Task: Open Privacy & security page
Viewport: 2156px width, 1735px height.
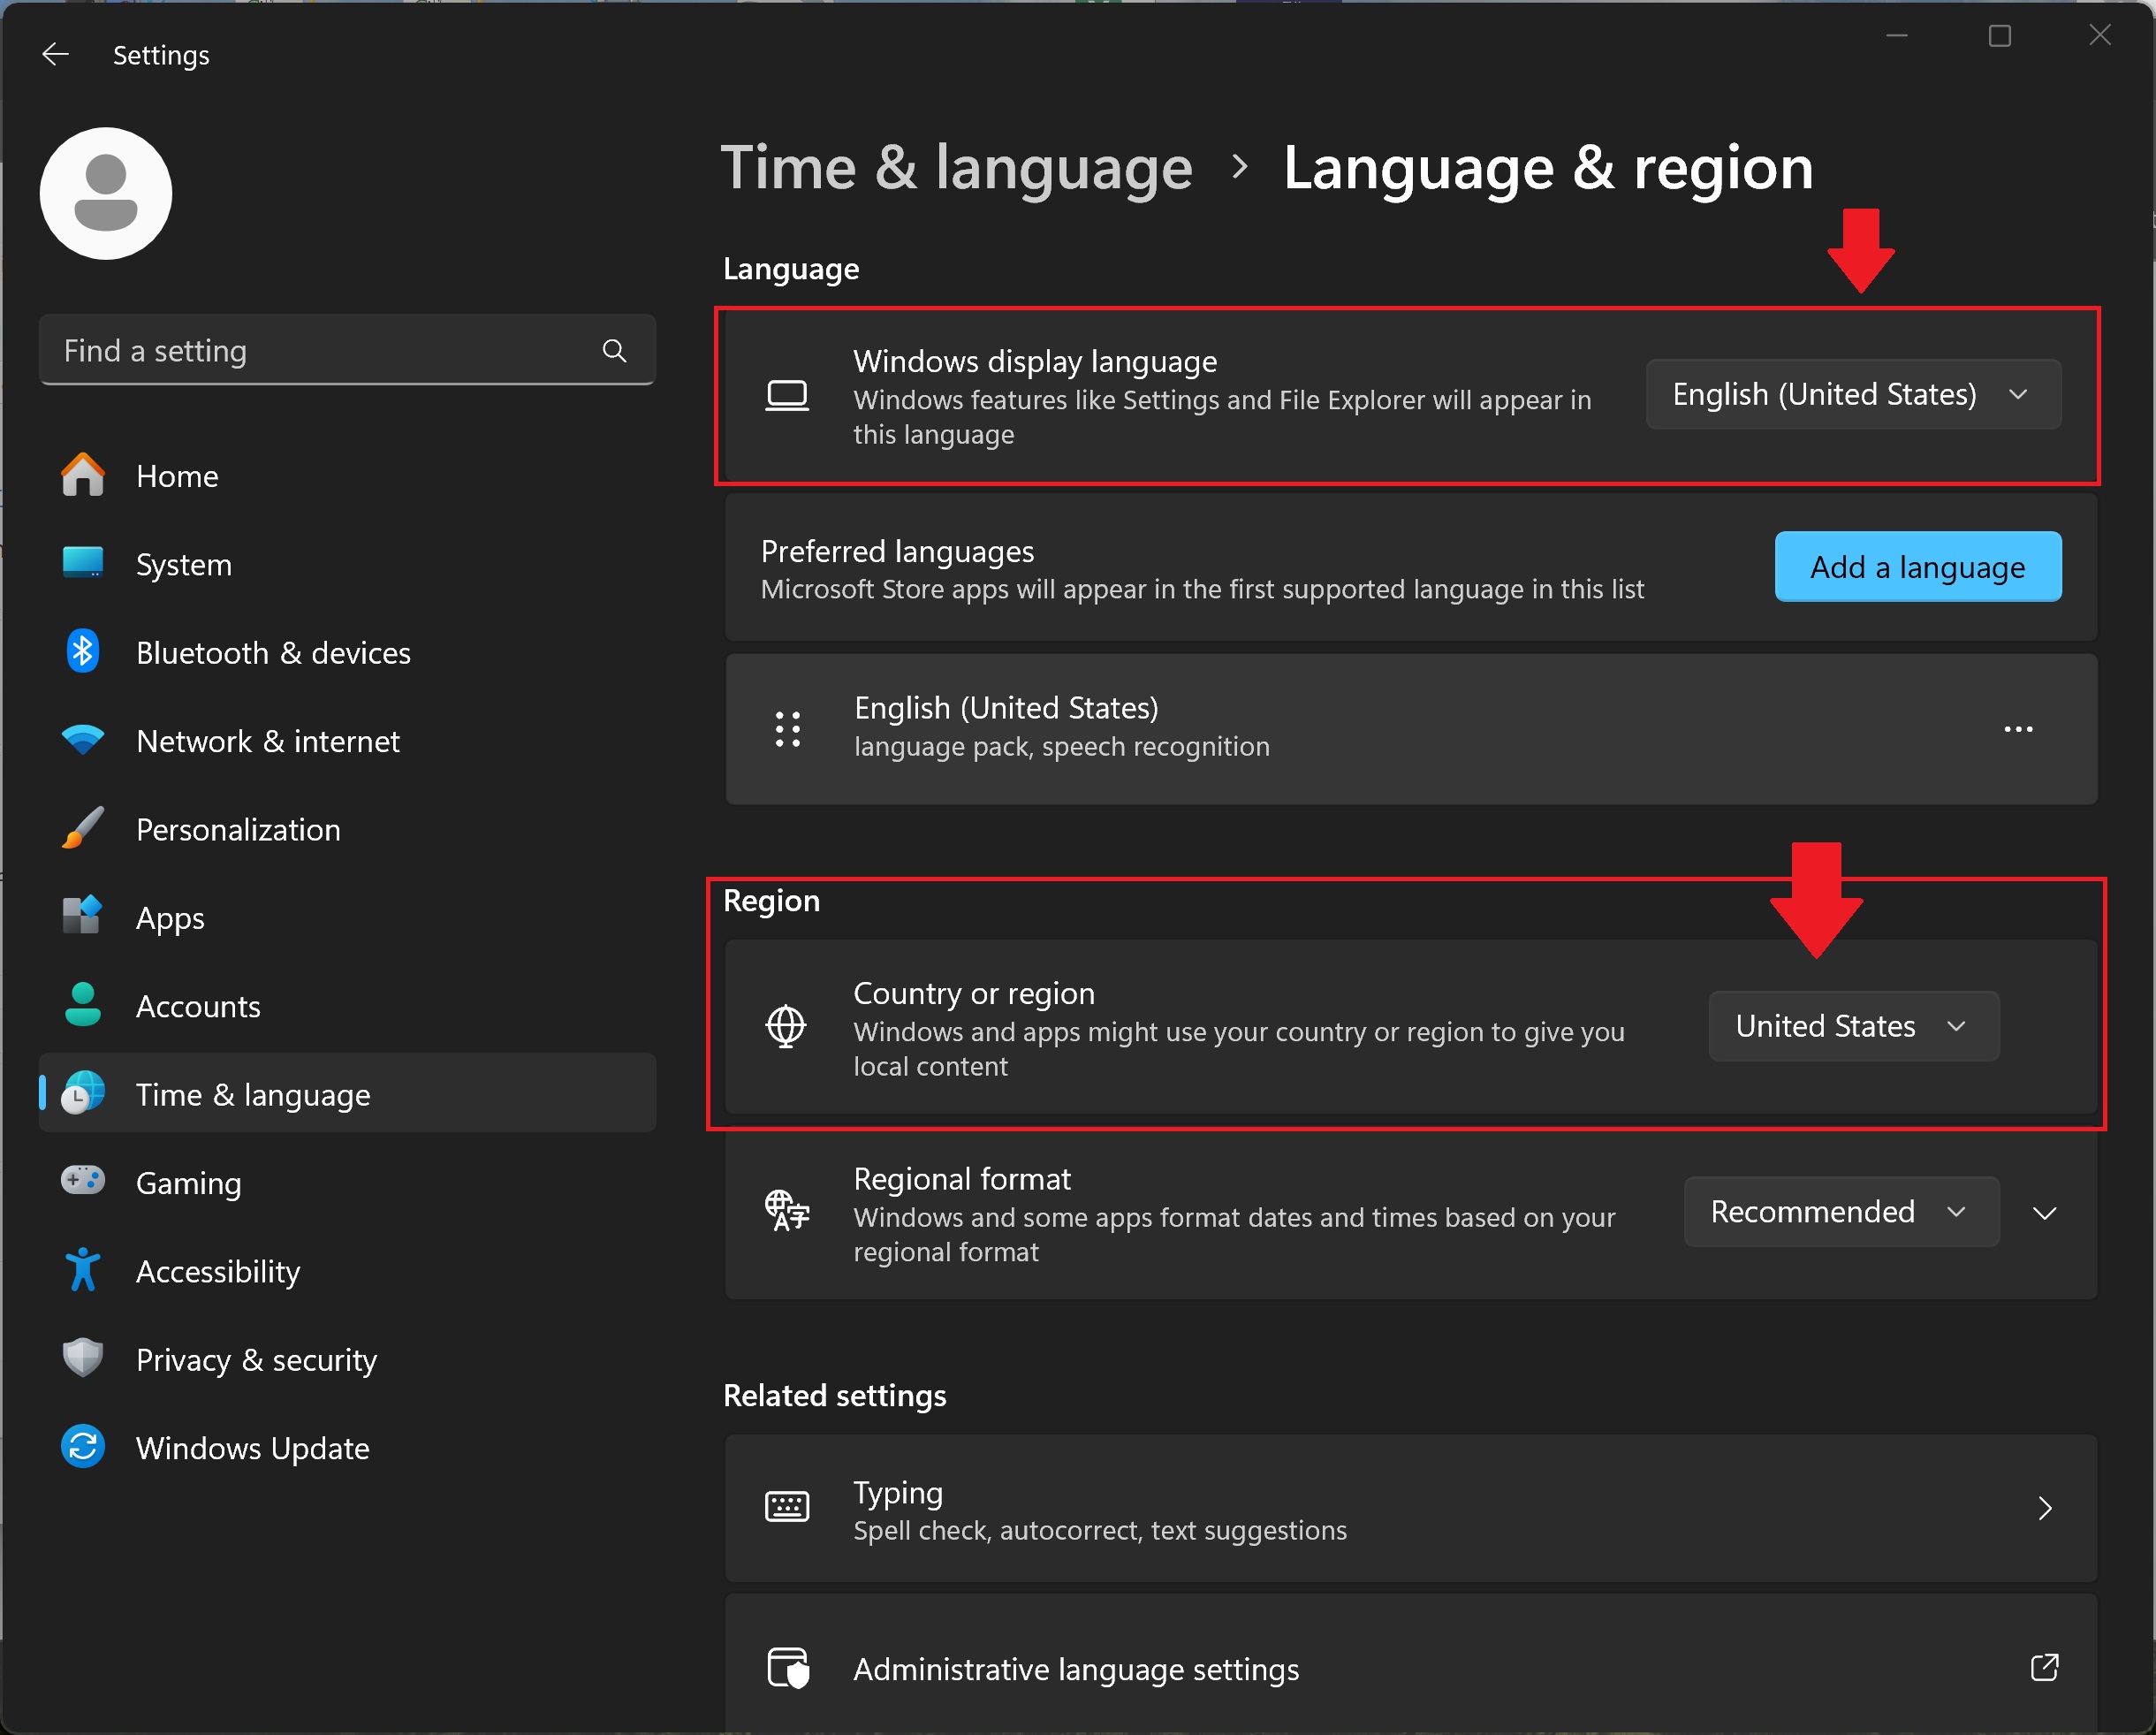Action: pyautogui.click(x=347, y=1359)
